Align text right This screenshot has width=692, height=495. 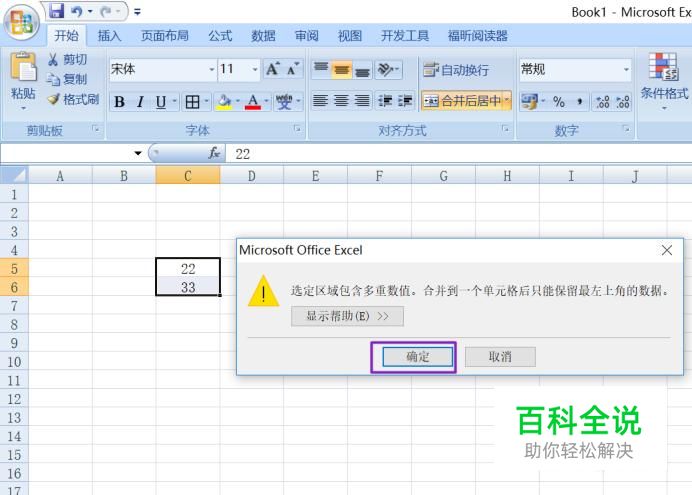362,101
